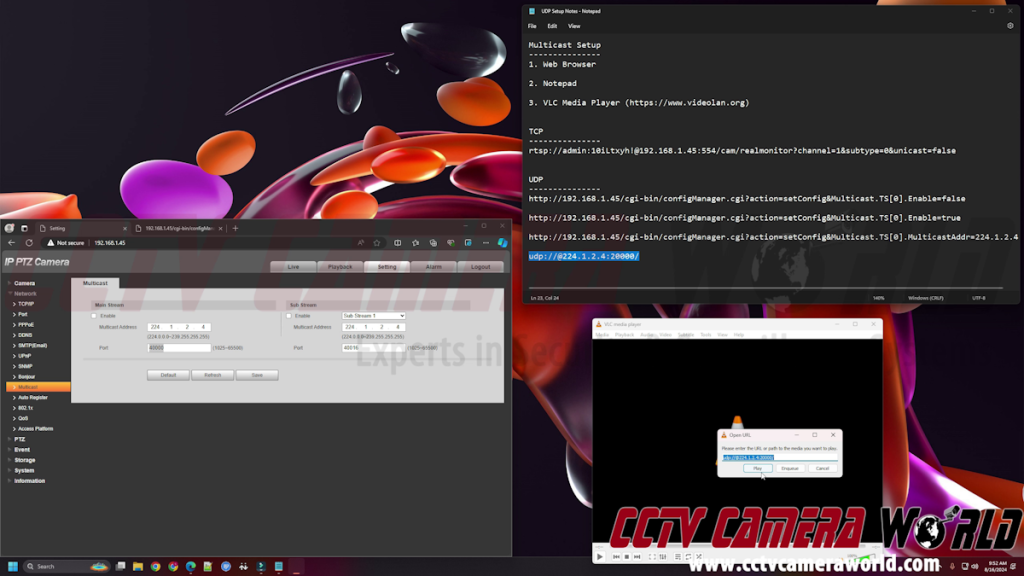Open the Edge profile avatar
1024x576 pixels.
pos(9,229)
